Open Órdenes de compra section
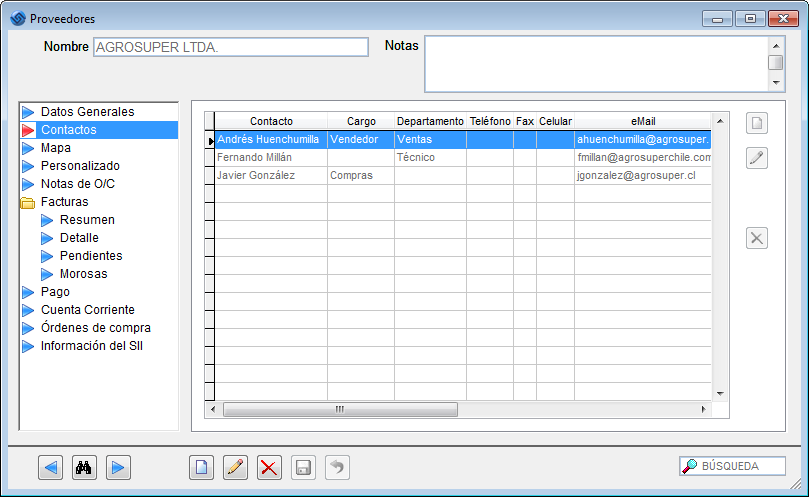The height and width of the screenshot is (497, 809). tap(96, 328)
